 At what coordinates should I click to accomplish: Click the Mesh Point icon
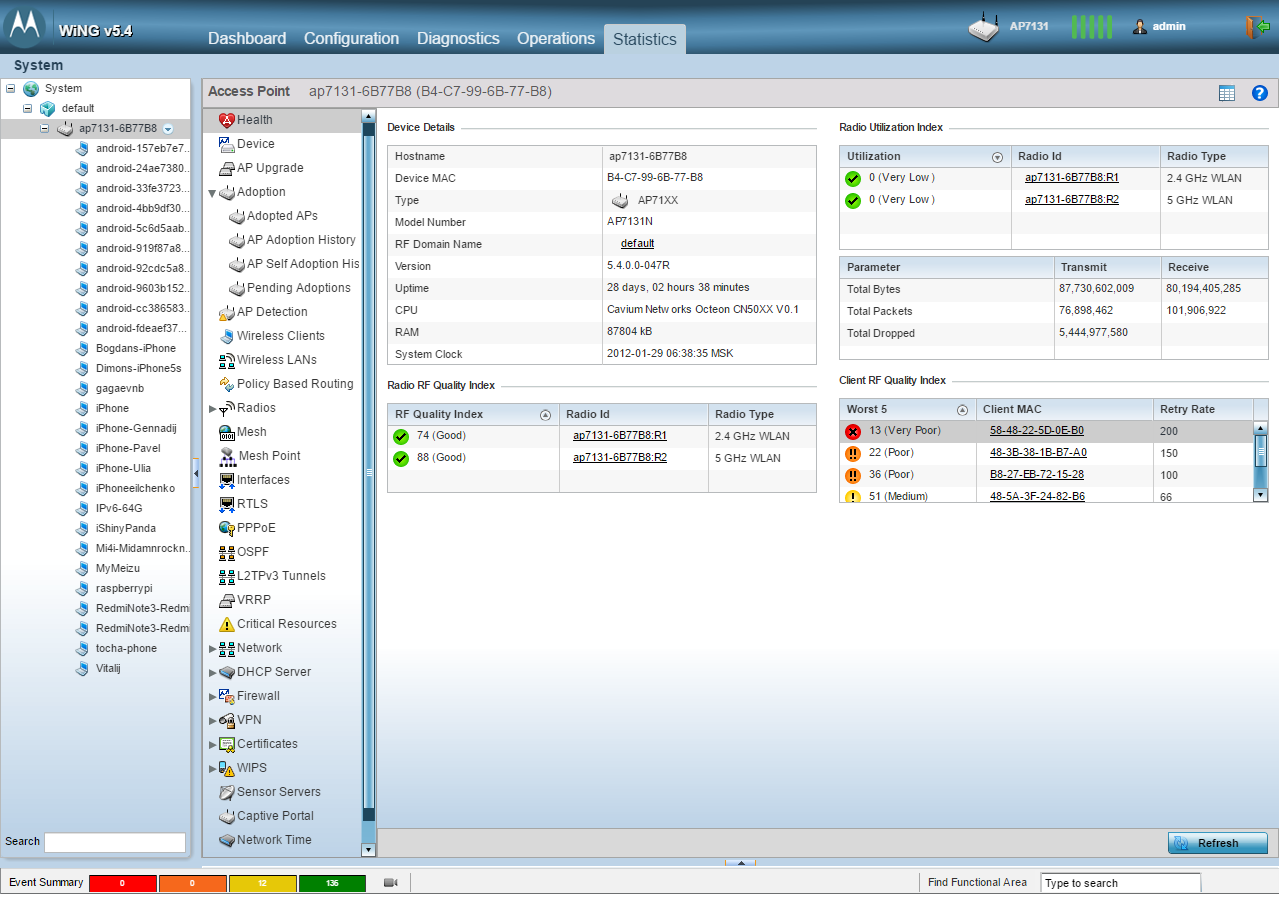coord(229,456)
